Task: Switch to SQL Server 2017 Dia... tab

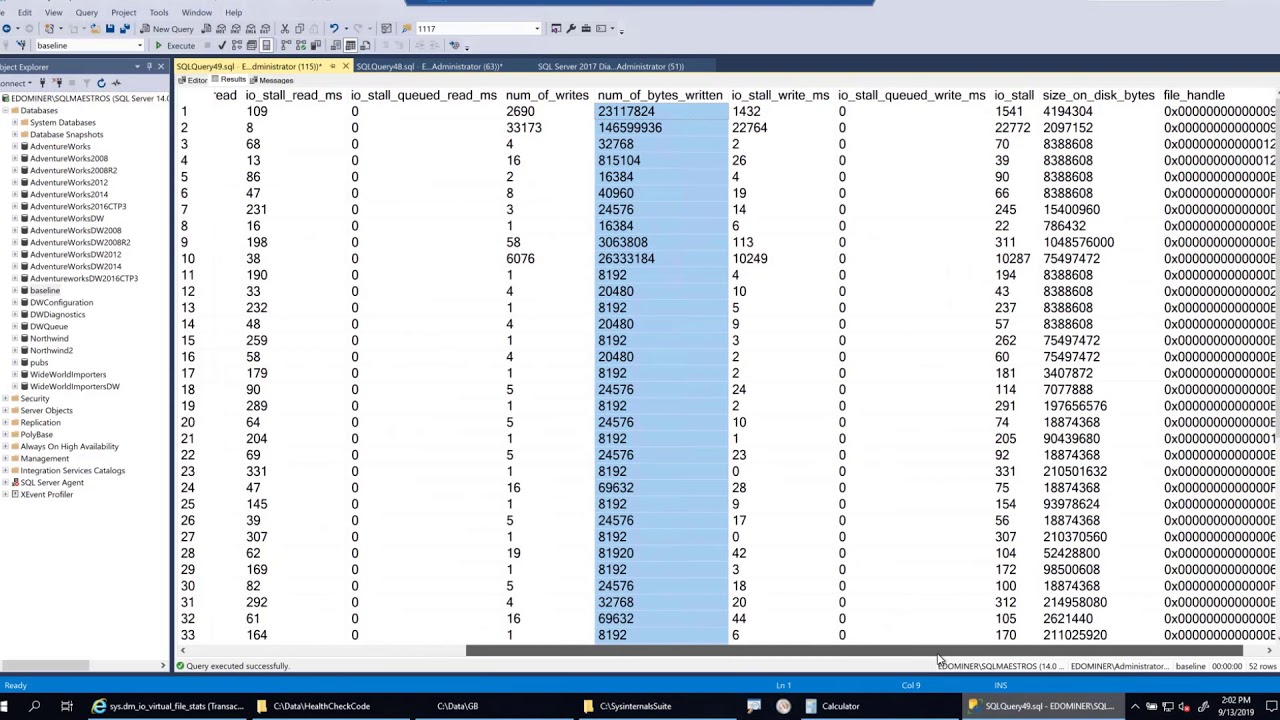Action: [611, 66]
